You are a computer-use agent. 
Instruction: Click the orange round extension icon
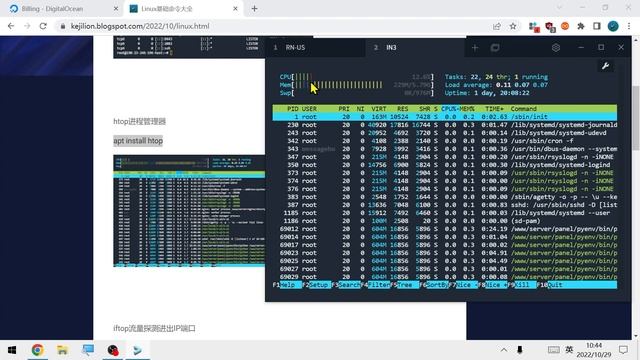coord(565,26)
